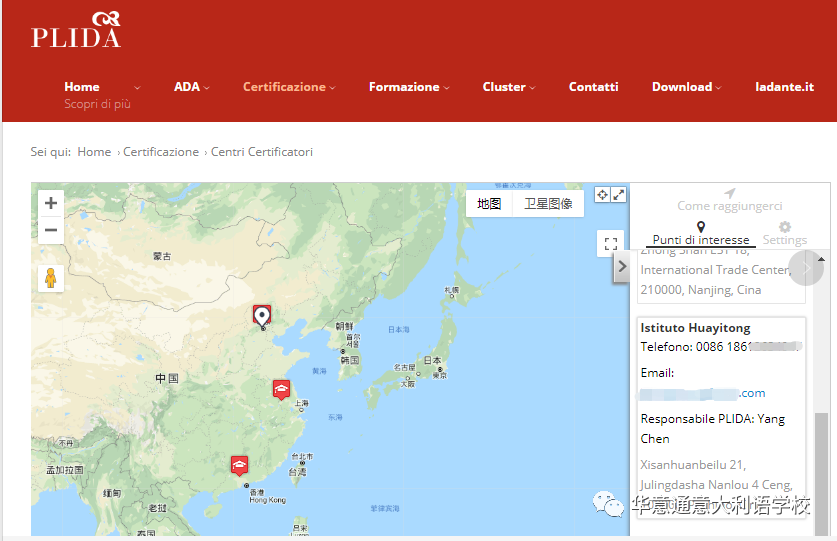
Task: Open the ladante.it menu link
Action: point(784,87)
